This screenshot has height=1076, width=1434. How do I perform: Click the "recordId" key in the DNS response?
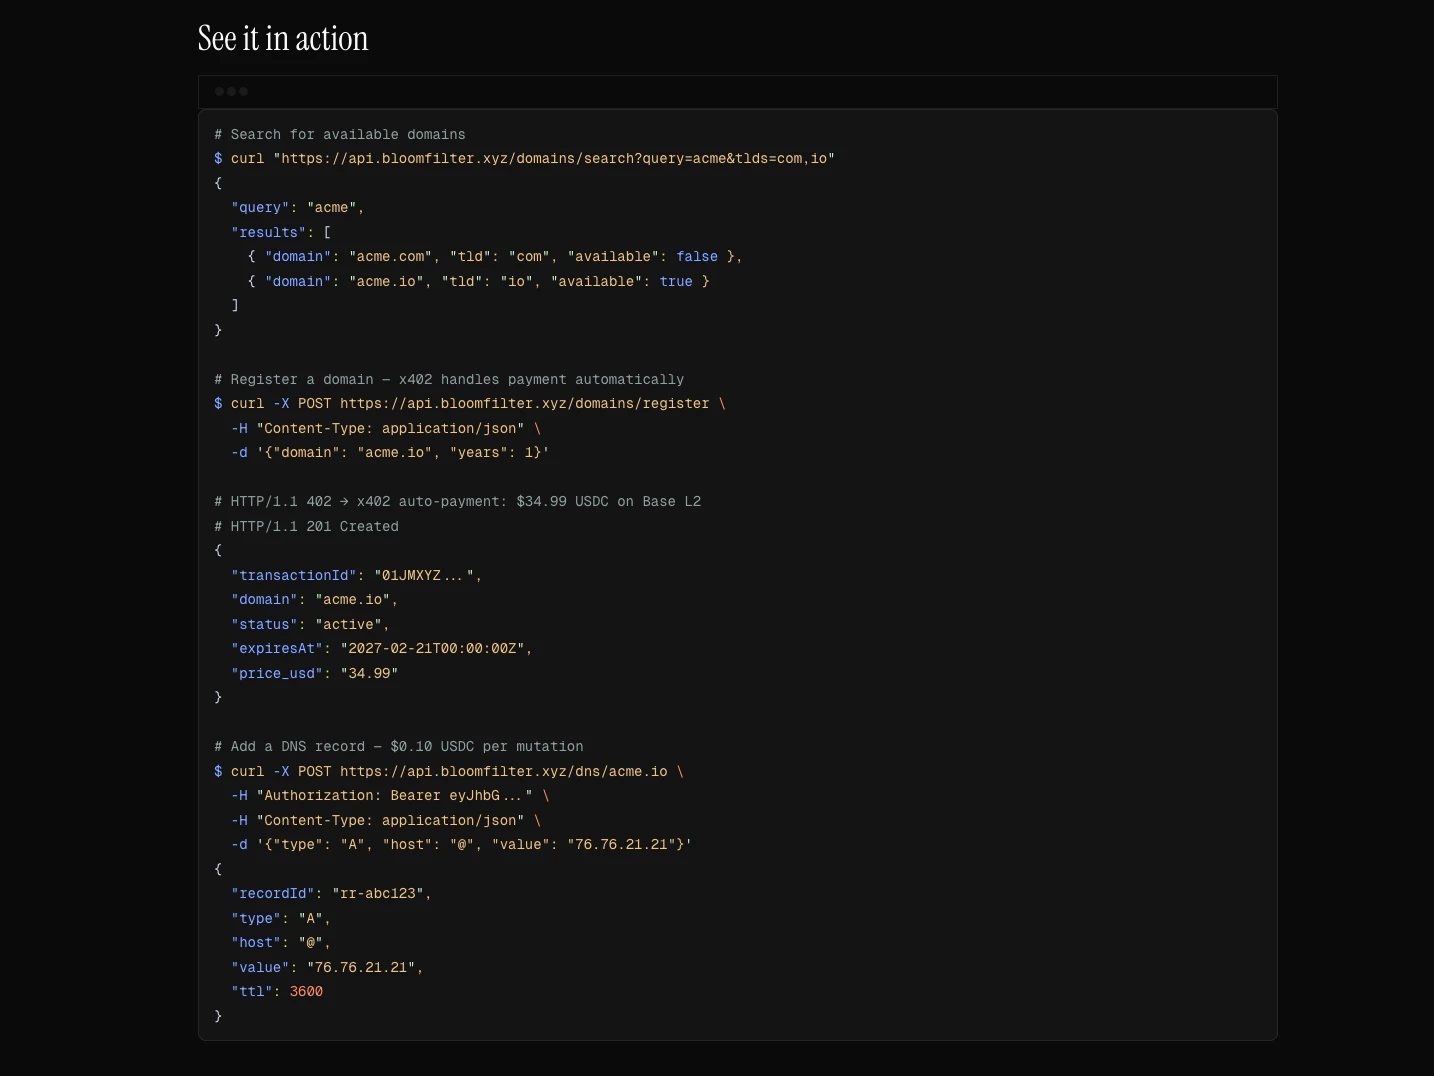(273, 894)
